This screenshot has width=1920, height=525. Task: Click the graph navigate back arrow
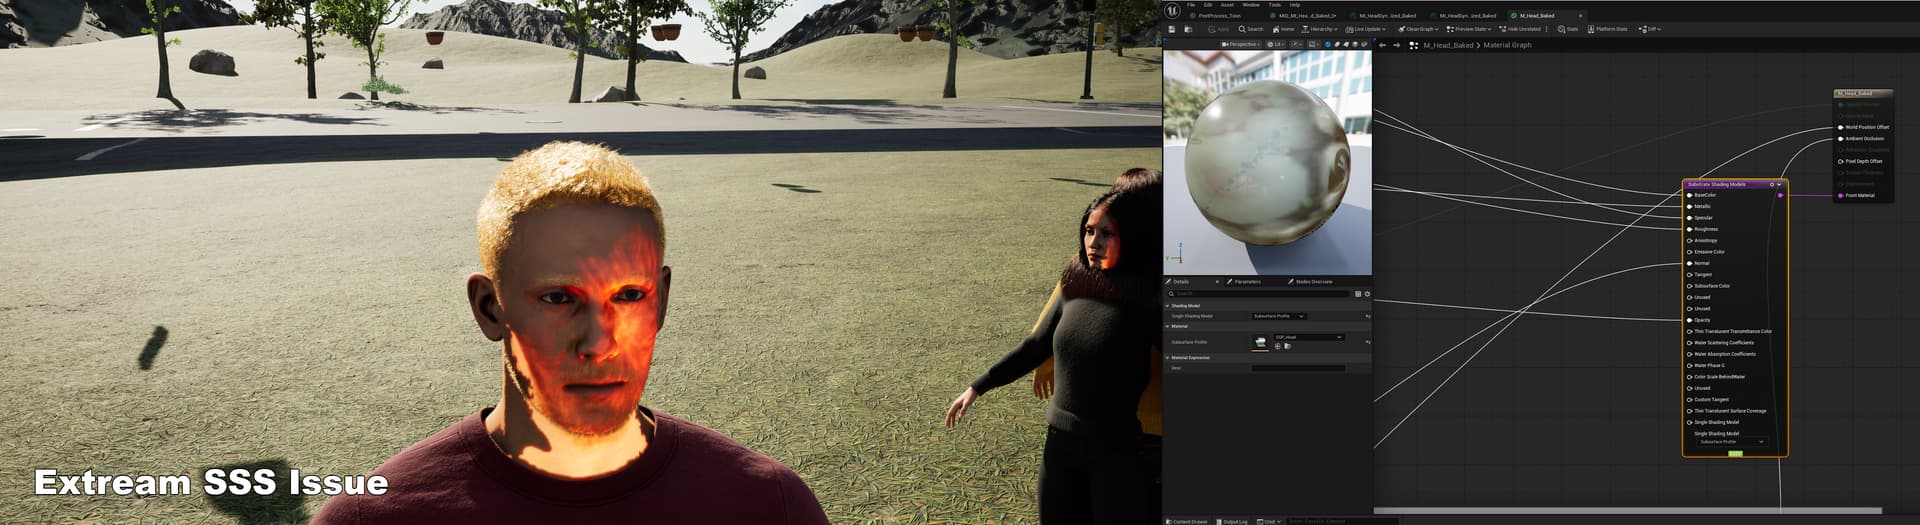click(1383, 45)
